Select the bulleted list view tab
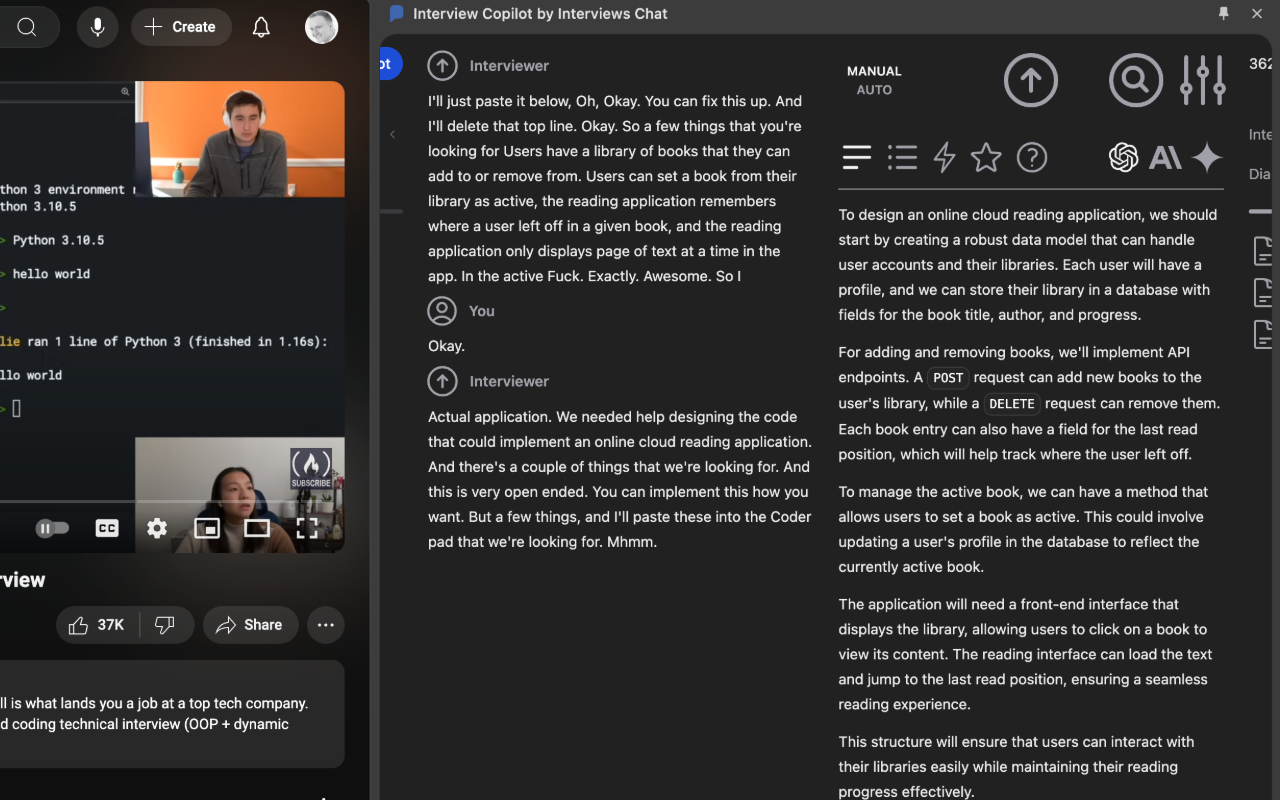This screenshot has width=1280, height=800. [x=902, y=157]
